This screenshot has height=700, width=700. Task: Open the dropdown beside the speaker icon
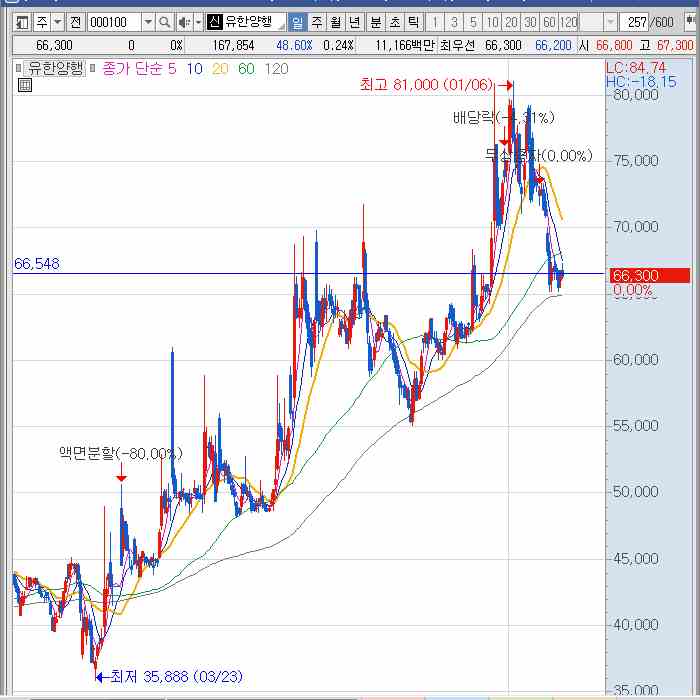tap(199, 22)
